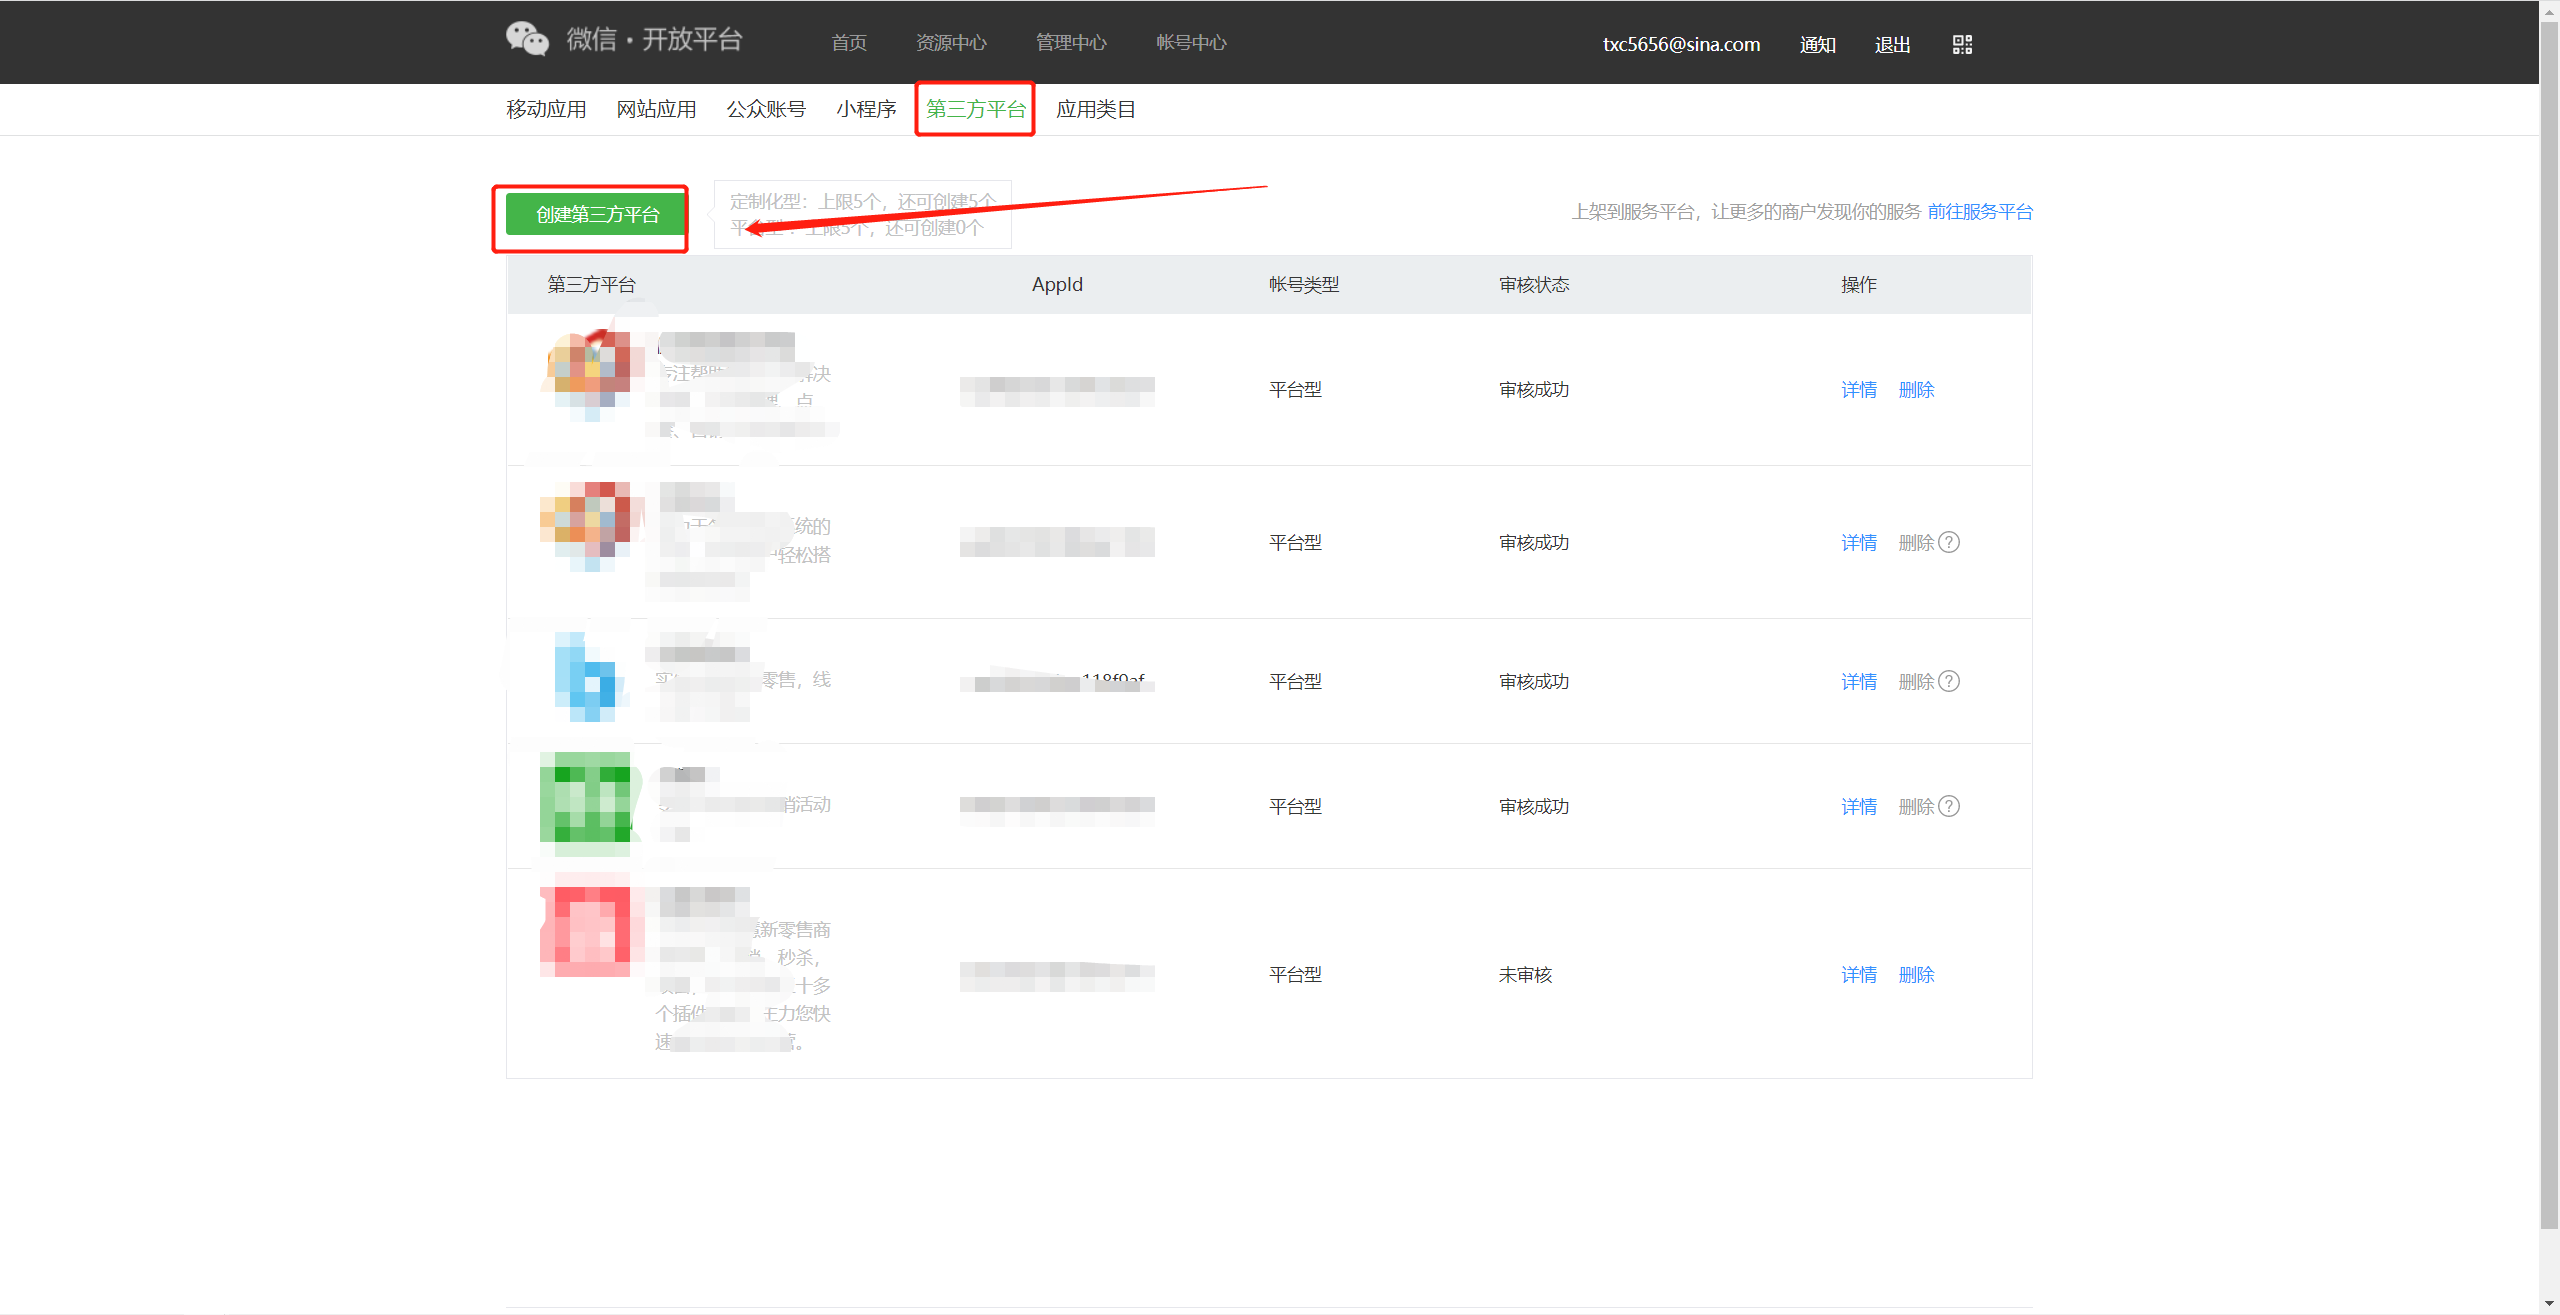Click the green platform logo thumbnail
Screen dimensions: 2560x1315
click(x=586, y=803)
